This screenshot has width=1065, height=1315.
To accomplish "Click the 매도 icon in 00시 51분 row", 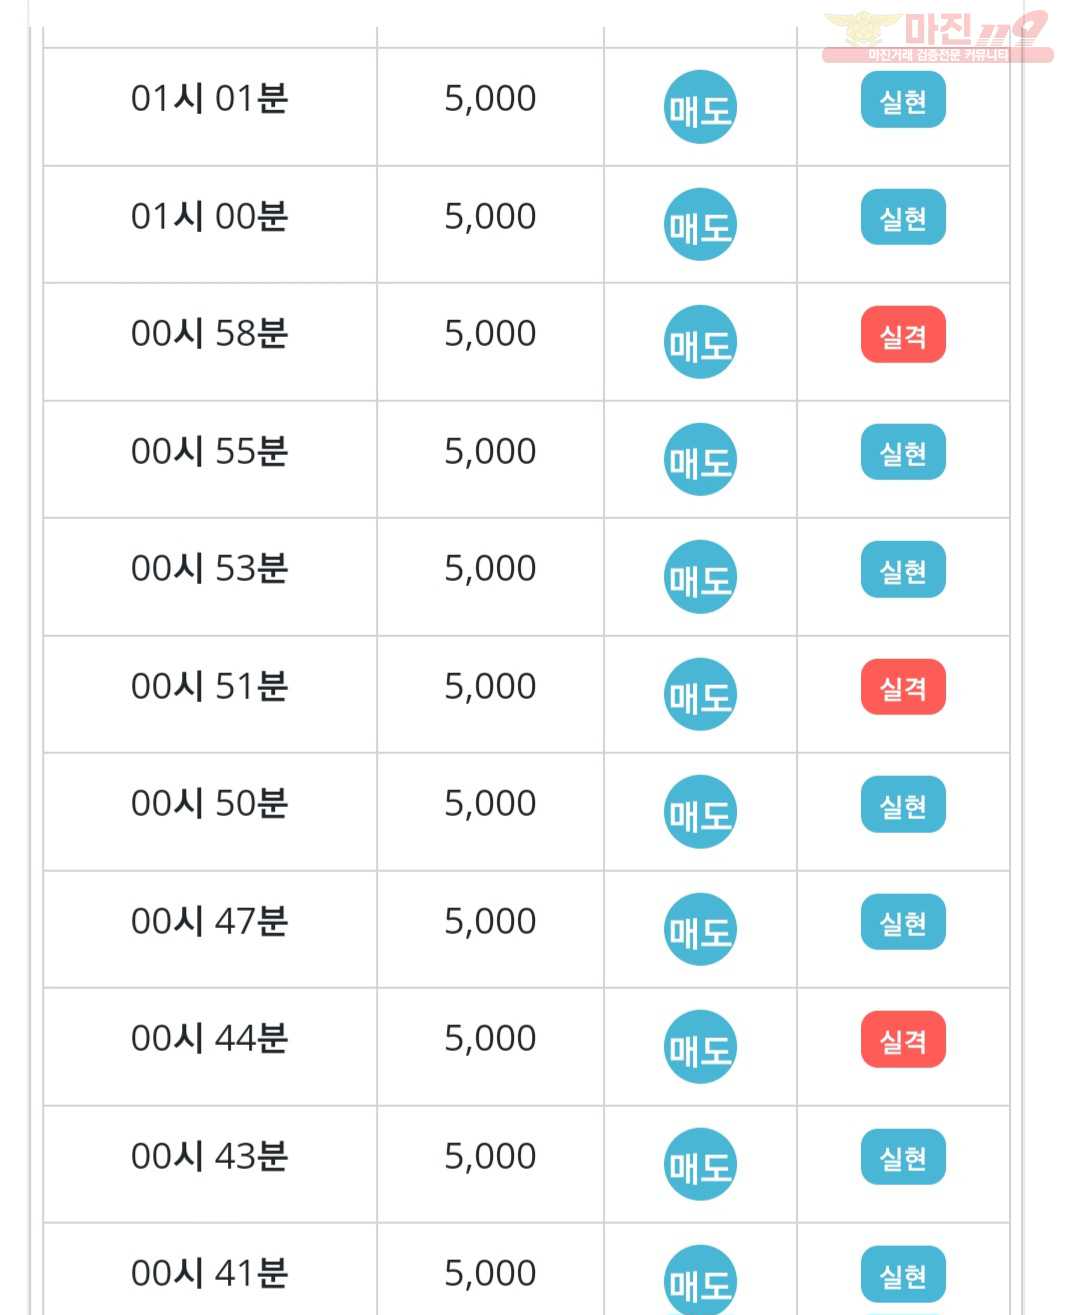I will click(x=700, y=694).
